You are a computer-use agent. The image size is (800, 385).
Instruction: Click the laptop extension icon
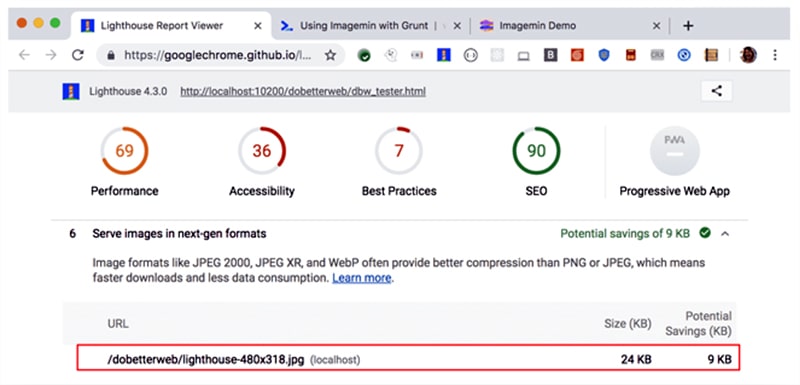coord(523,56)
